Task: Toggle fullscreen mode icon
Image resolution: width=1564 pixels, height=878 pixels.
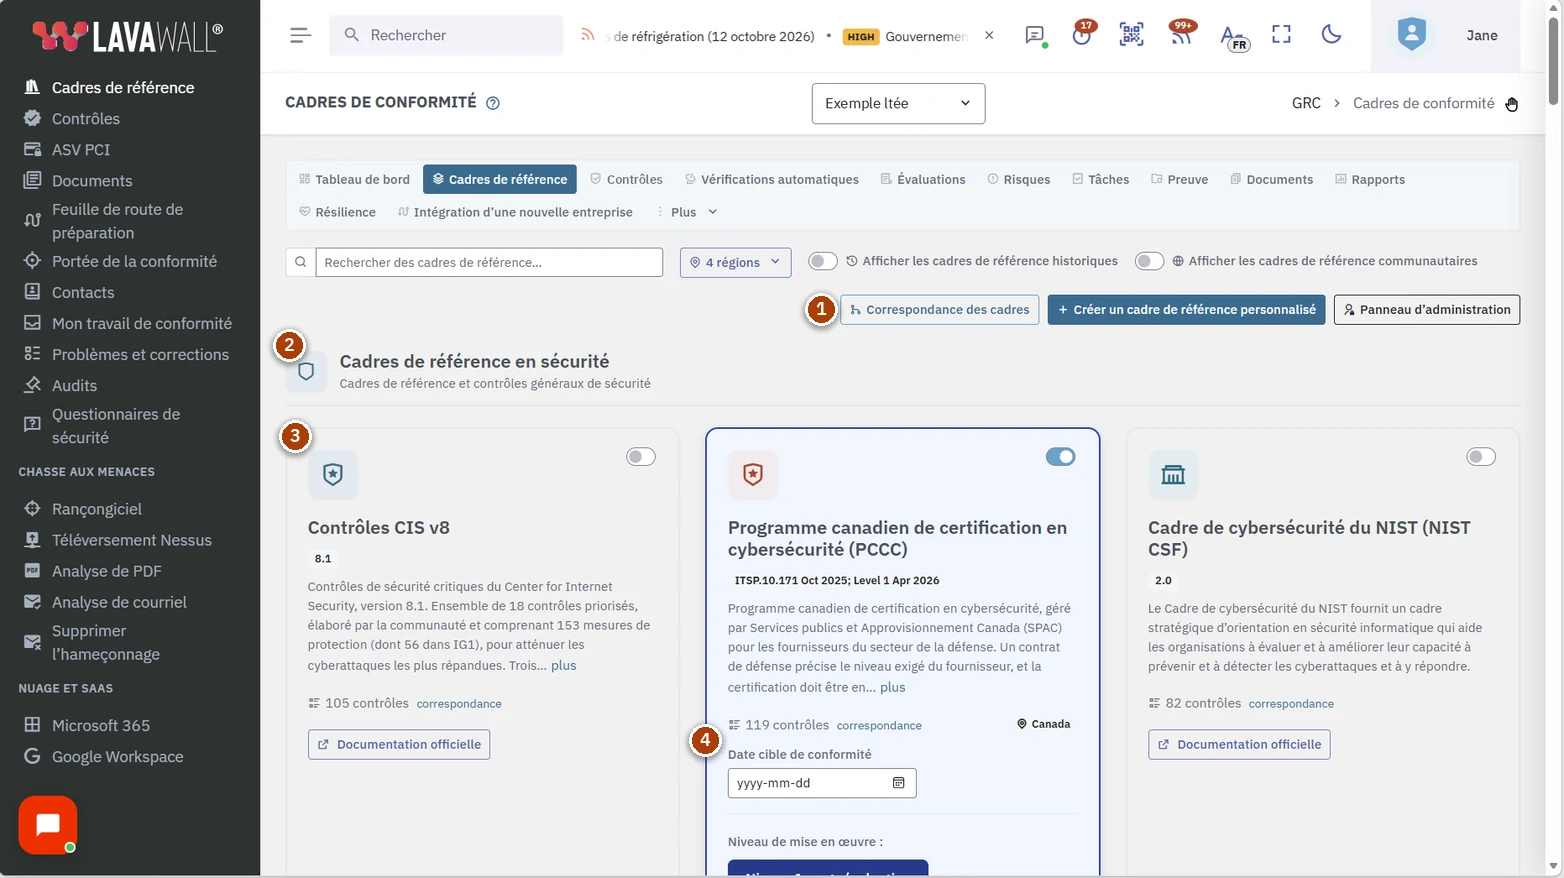Action: [x=1281, y=35]
